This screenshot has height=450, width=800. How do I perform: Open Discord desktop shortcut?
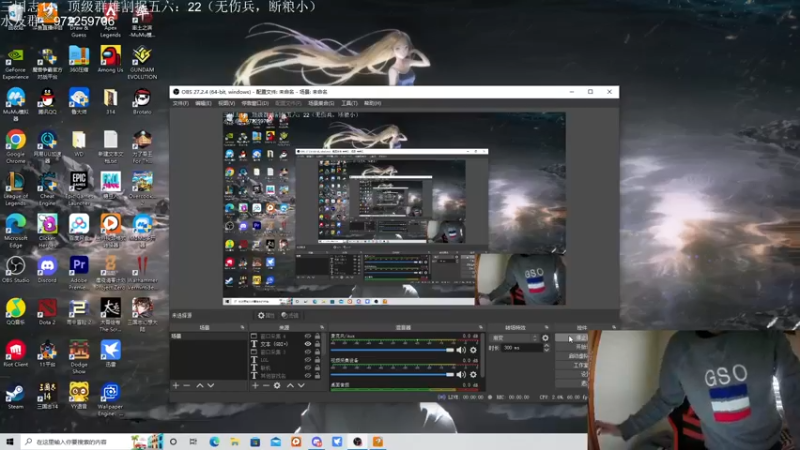click(x=47, y=270)
